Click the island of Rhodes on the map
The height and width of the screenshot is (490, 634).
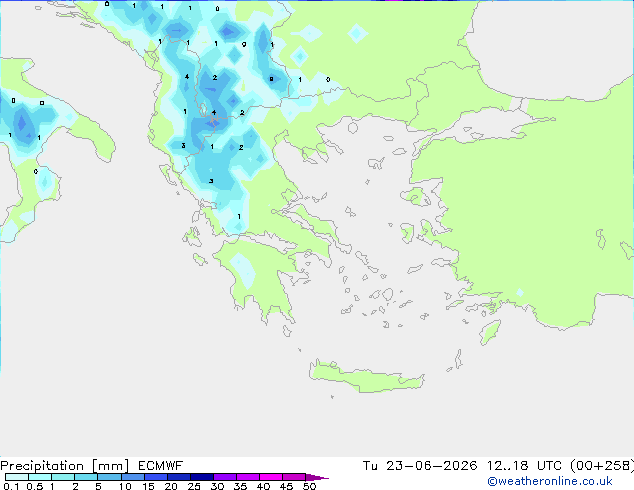click(x=490, y=332)
